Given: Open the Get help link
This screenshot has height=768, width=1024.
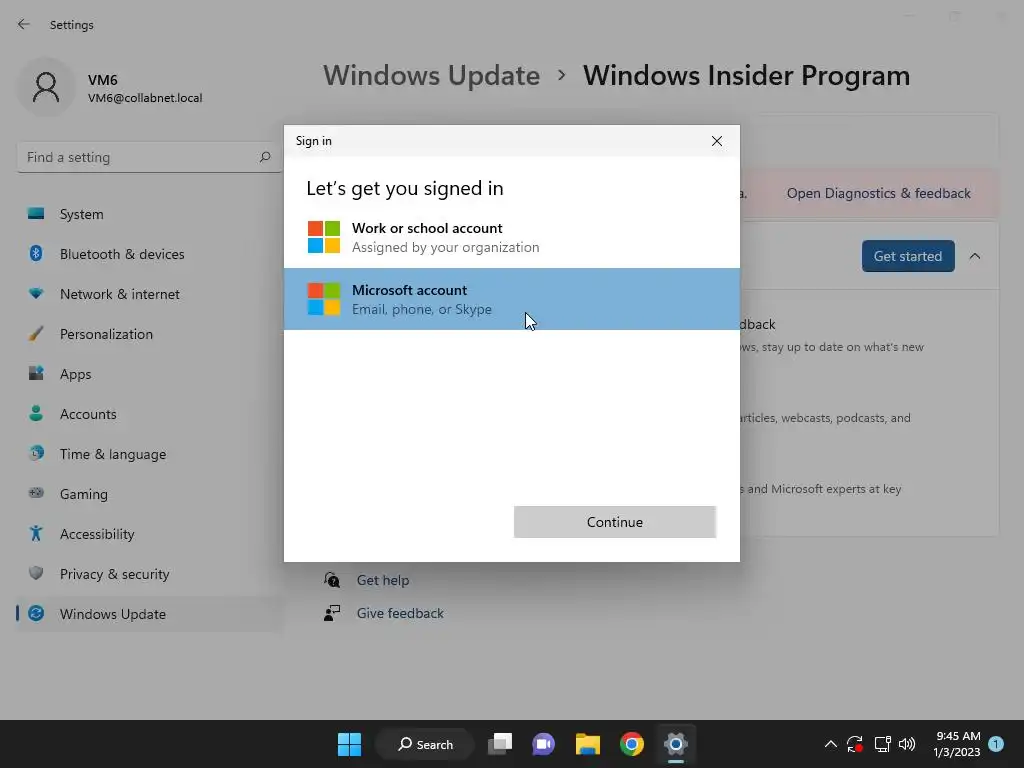Looking at the screenshot, I should [x=383, y=580].
